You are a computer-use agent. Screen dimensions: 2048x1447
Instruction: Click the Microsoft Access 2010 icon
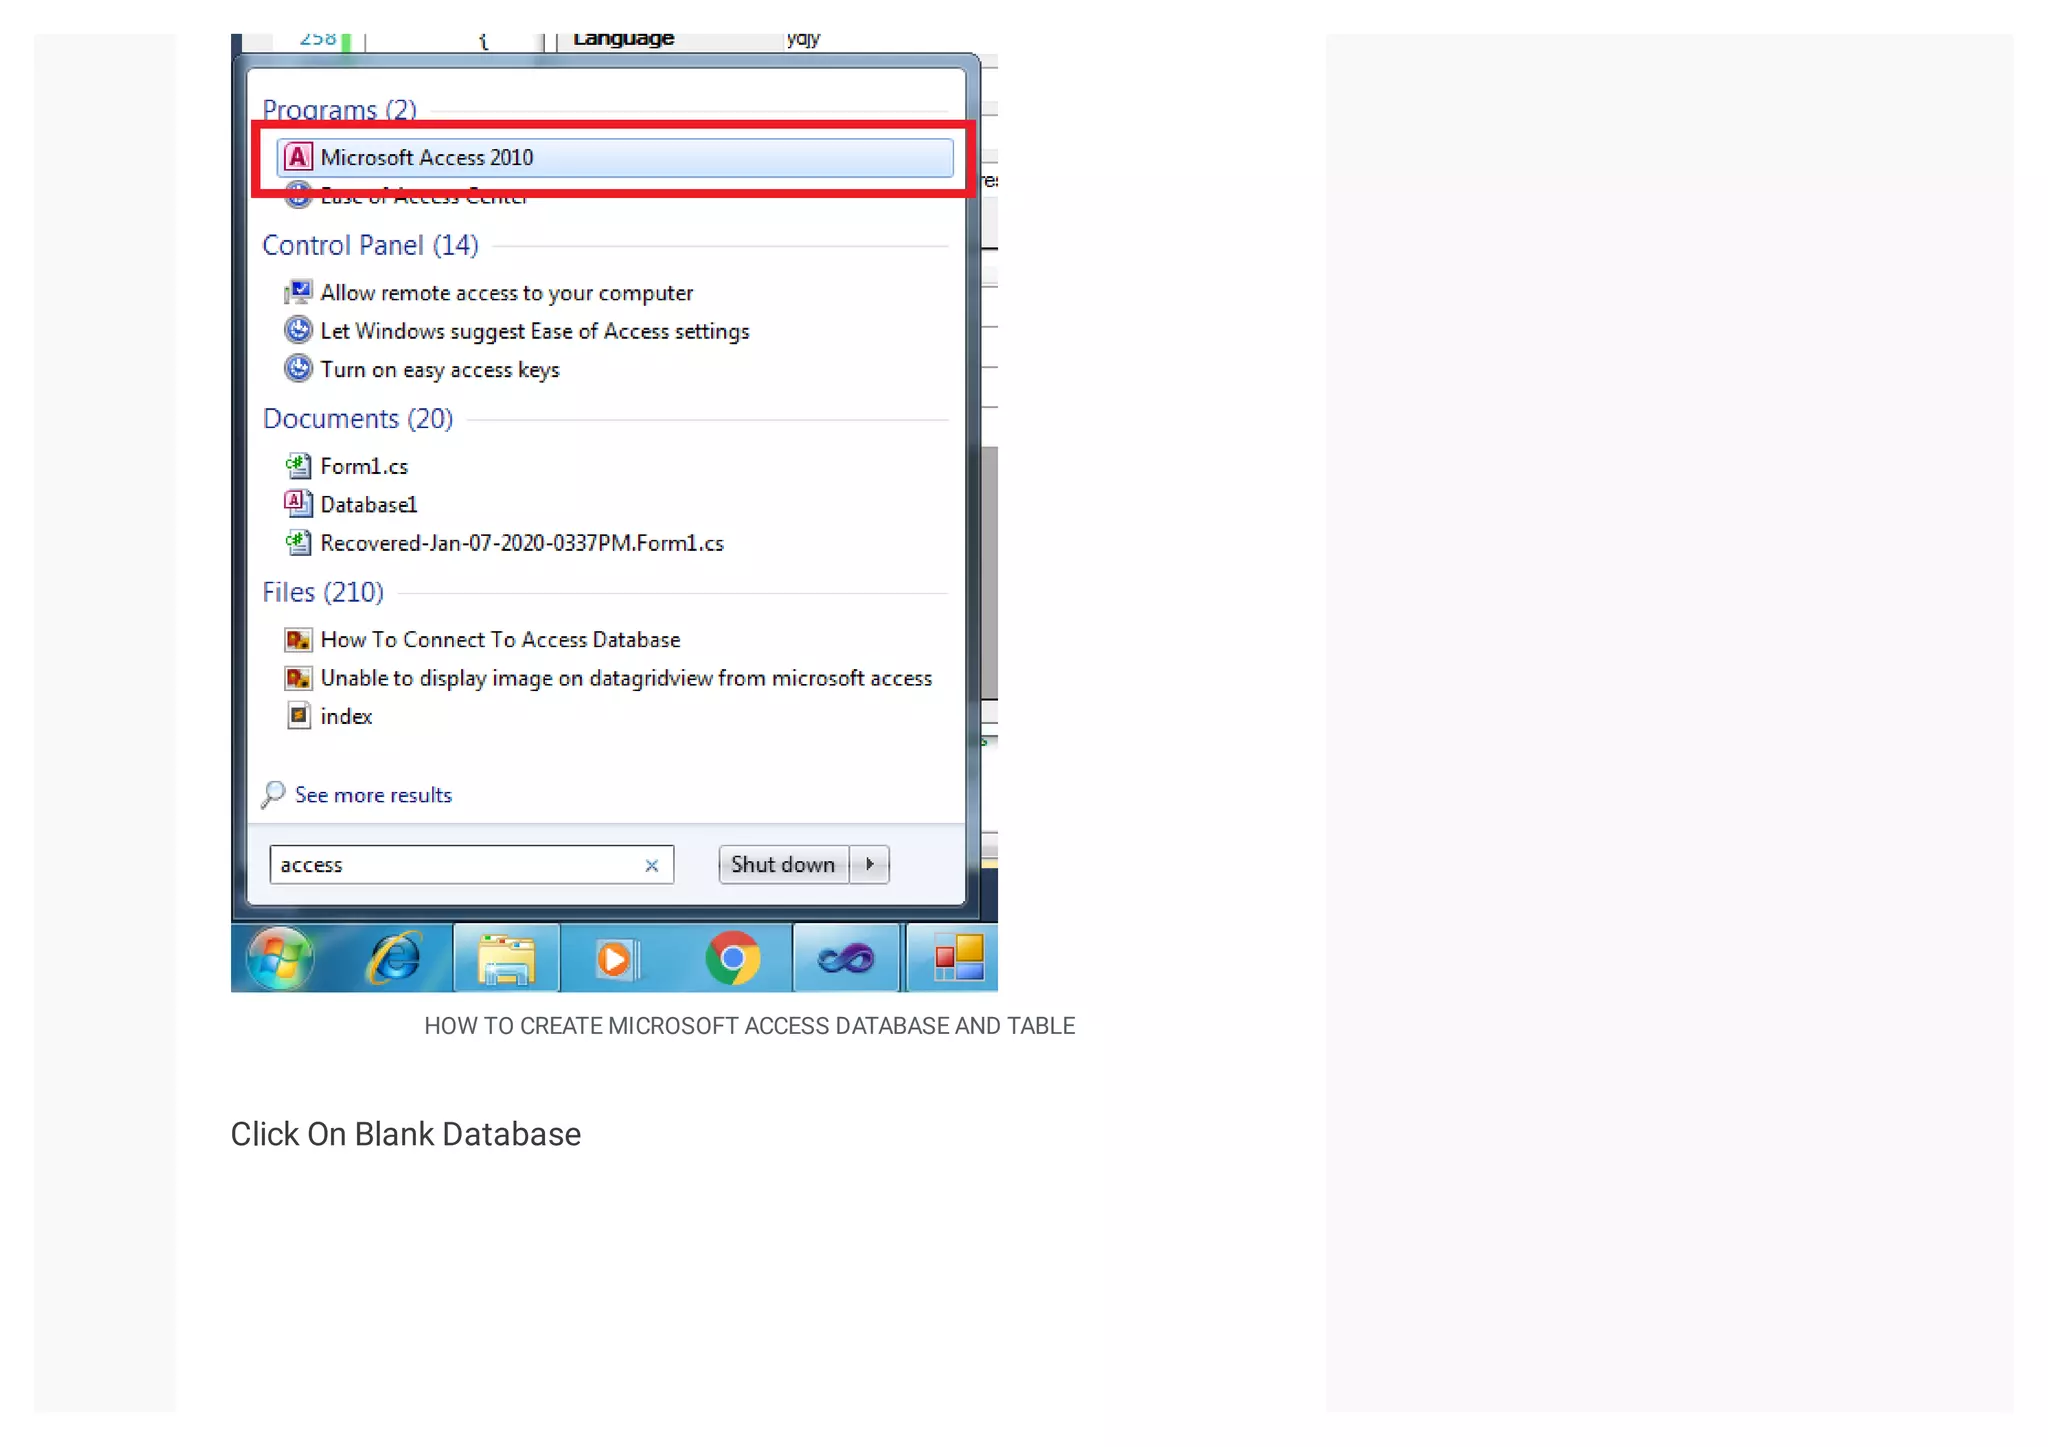point(298,157)
